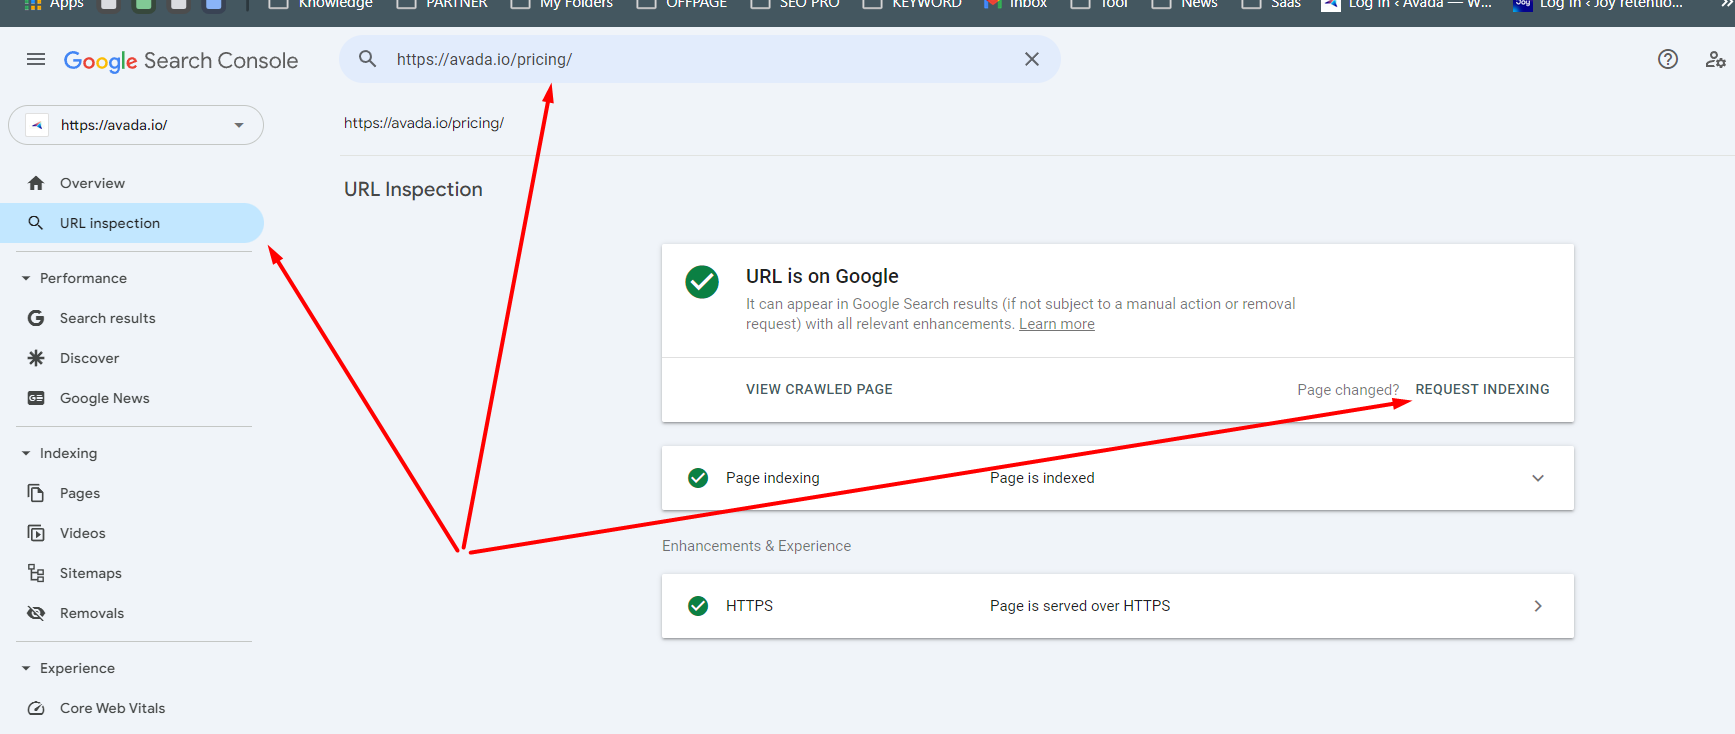Image resolution: width=1735 pixels, height=734 pixels.
Task: Open the News bookmark folder
Action: pos(1185,4)
